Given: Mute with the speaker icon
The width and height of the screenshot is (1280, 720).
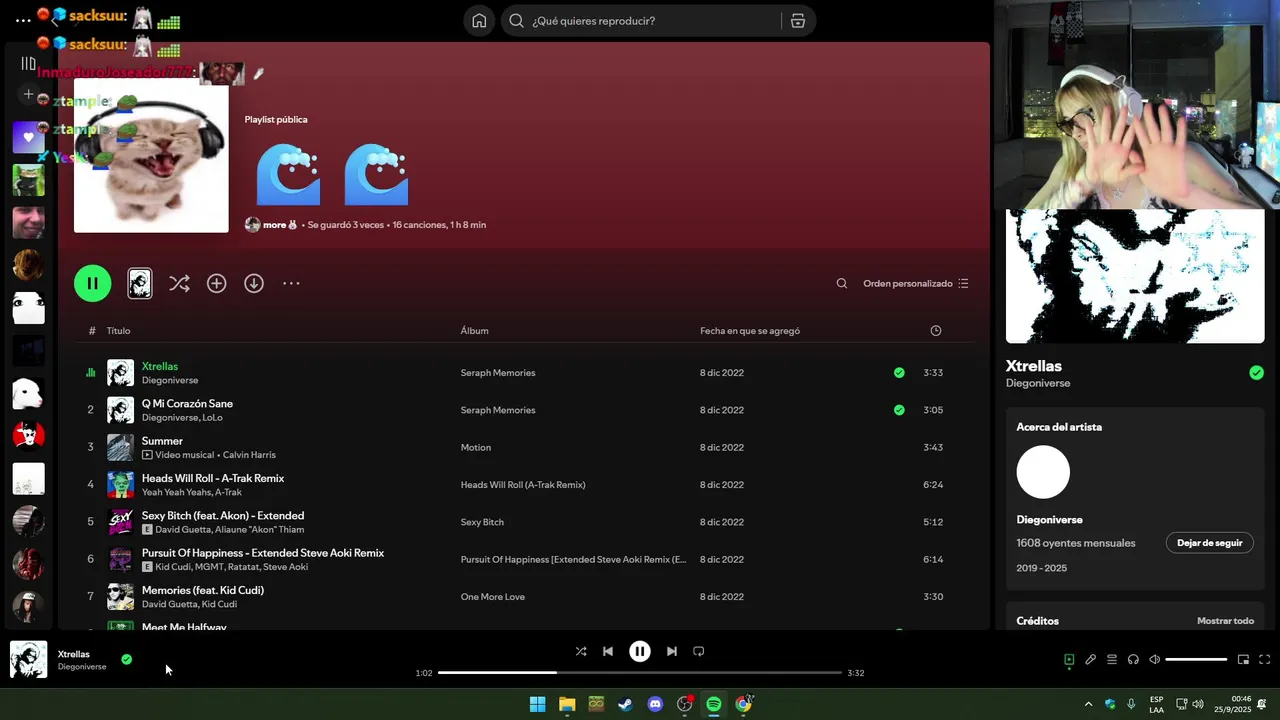Looking at the screenshot, I should tap(1154, 659).
